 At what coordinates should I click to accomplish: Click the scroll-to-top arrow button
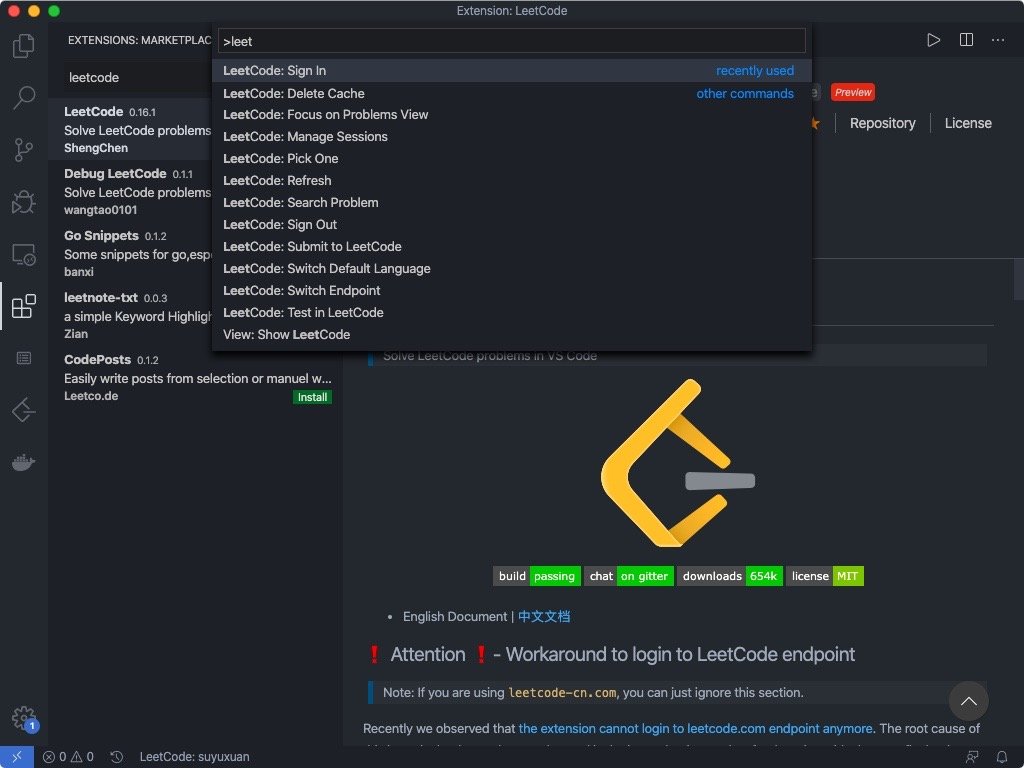pyautogui.click(x=968, y=701)
